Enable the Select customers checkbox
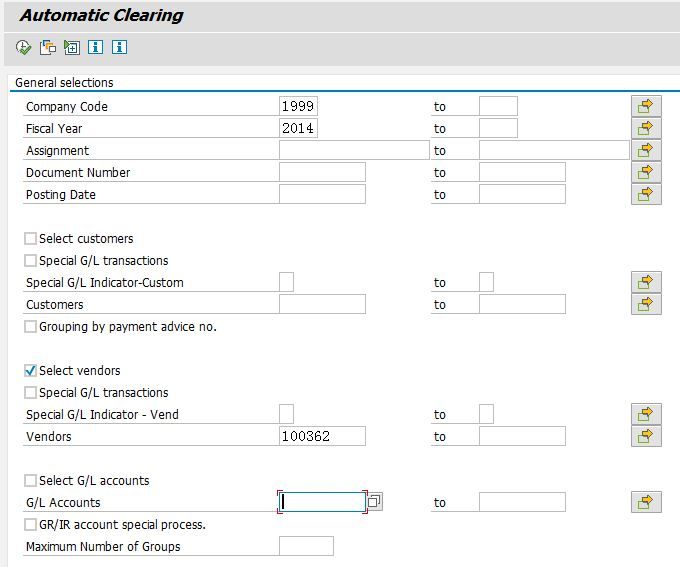Screen dimensions: 680x567 (30, 239)
